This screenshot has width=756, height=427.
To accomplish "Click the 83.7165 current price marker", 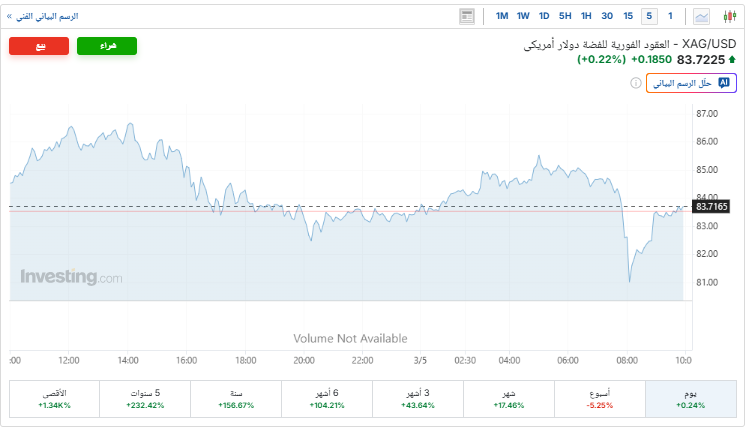I will tap(711, 206).
